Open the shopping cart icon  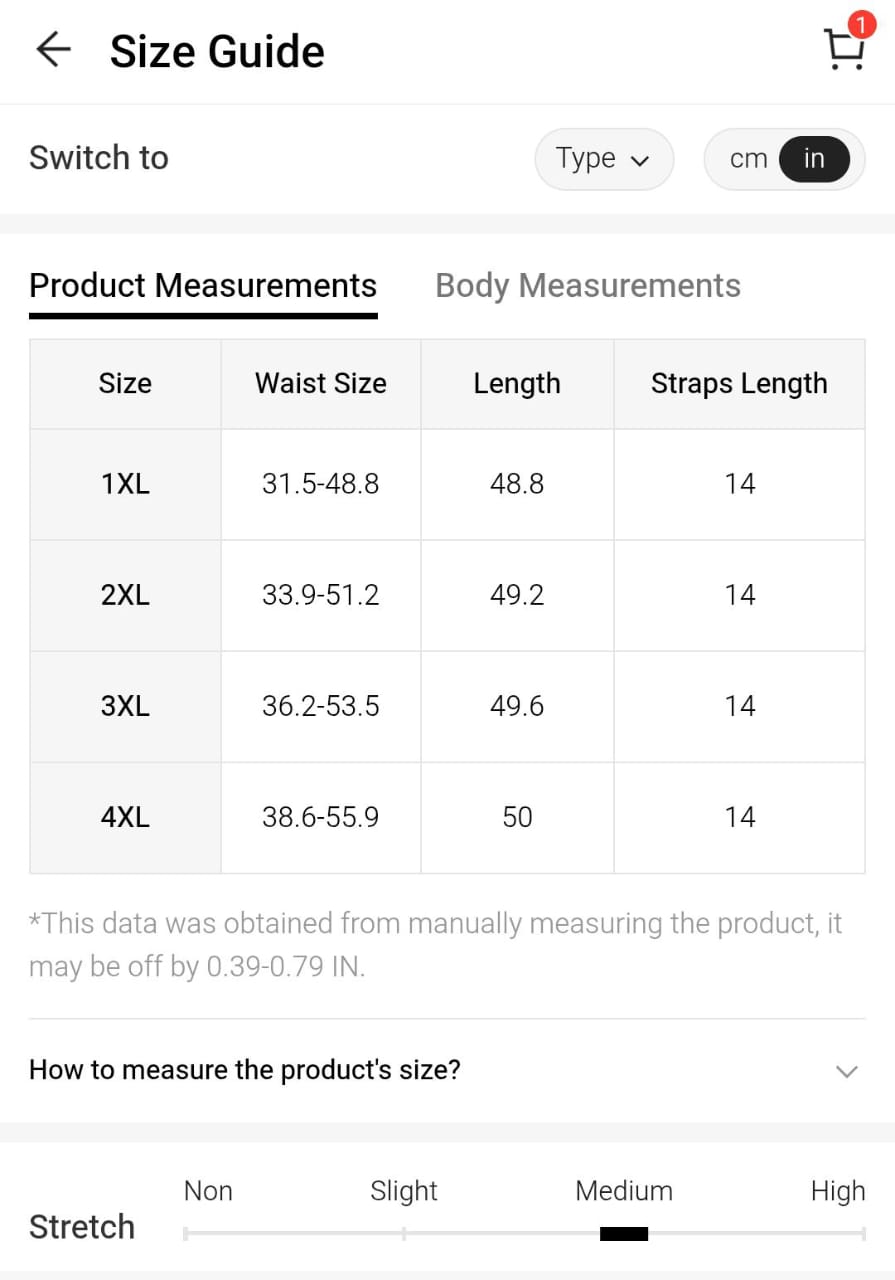(x=843, y=51)
